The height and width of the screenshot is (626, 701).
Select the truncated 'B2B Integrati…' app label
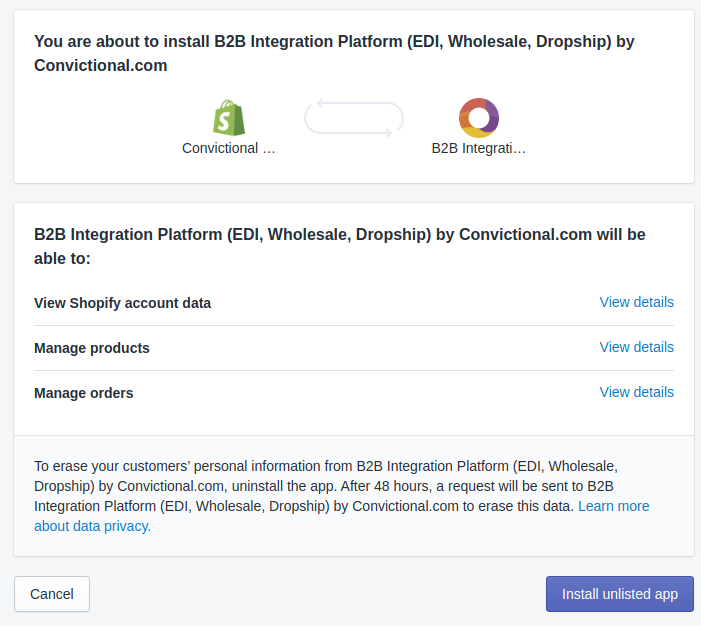coord(478,148)
